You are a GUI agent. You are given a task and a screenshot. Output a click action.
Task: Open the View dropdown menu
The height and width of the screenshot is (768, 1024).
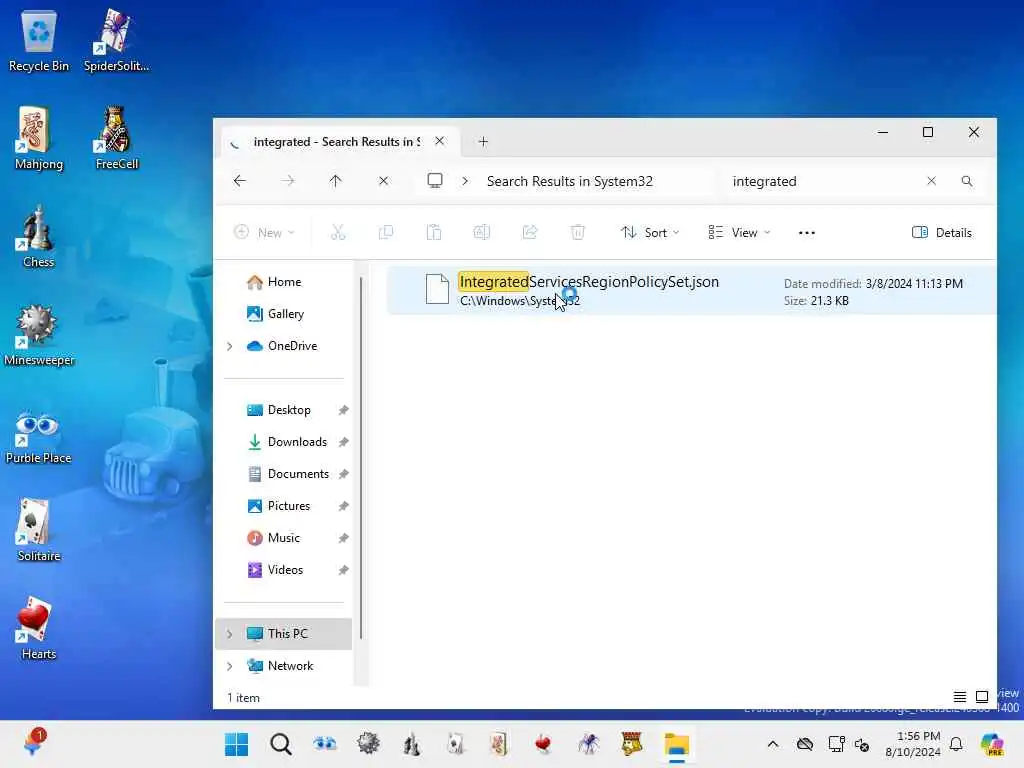[x=739, y=232]
